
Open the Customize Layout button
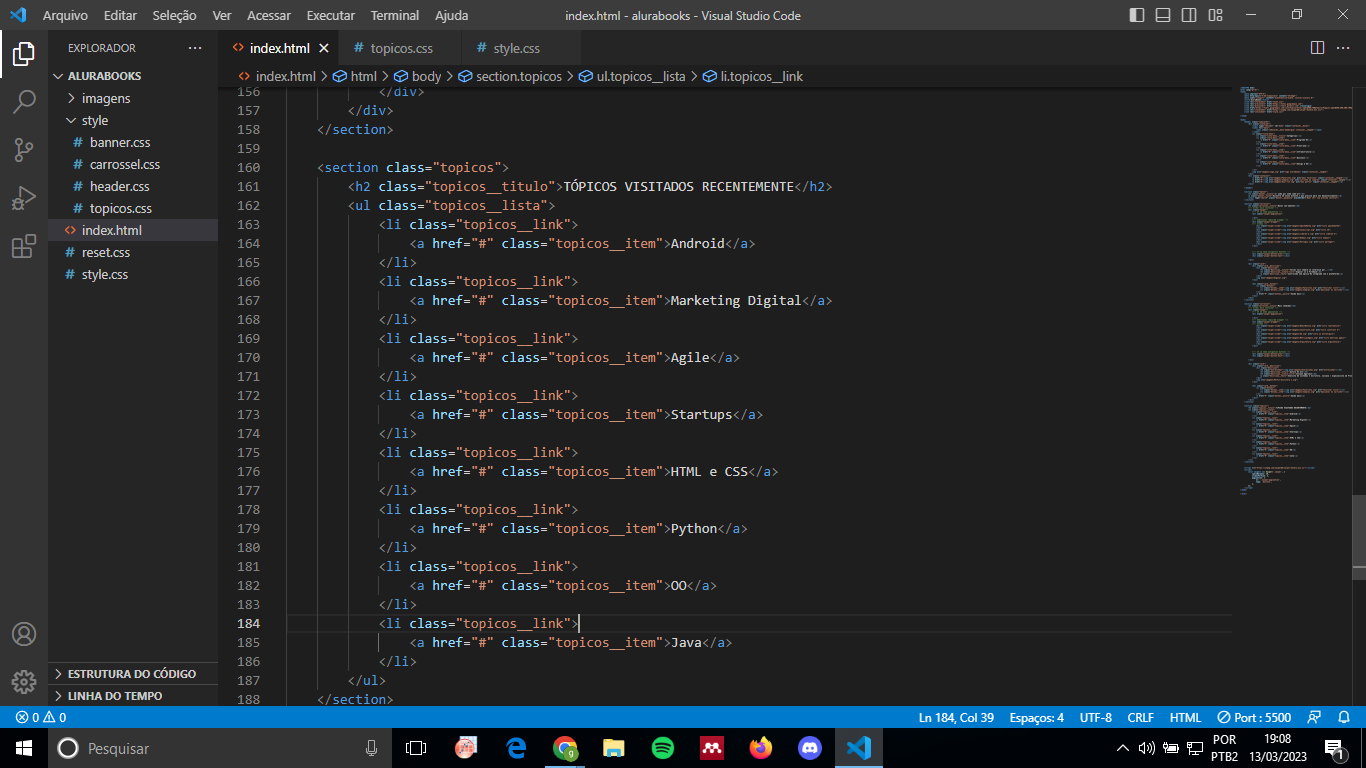(x=1215, y=15)
